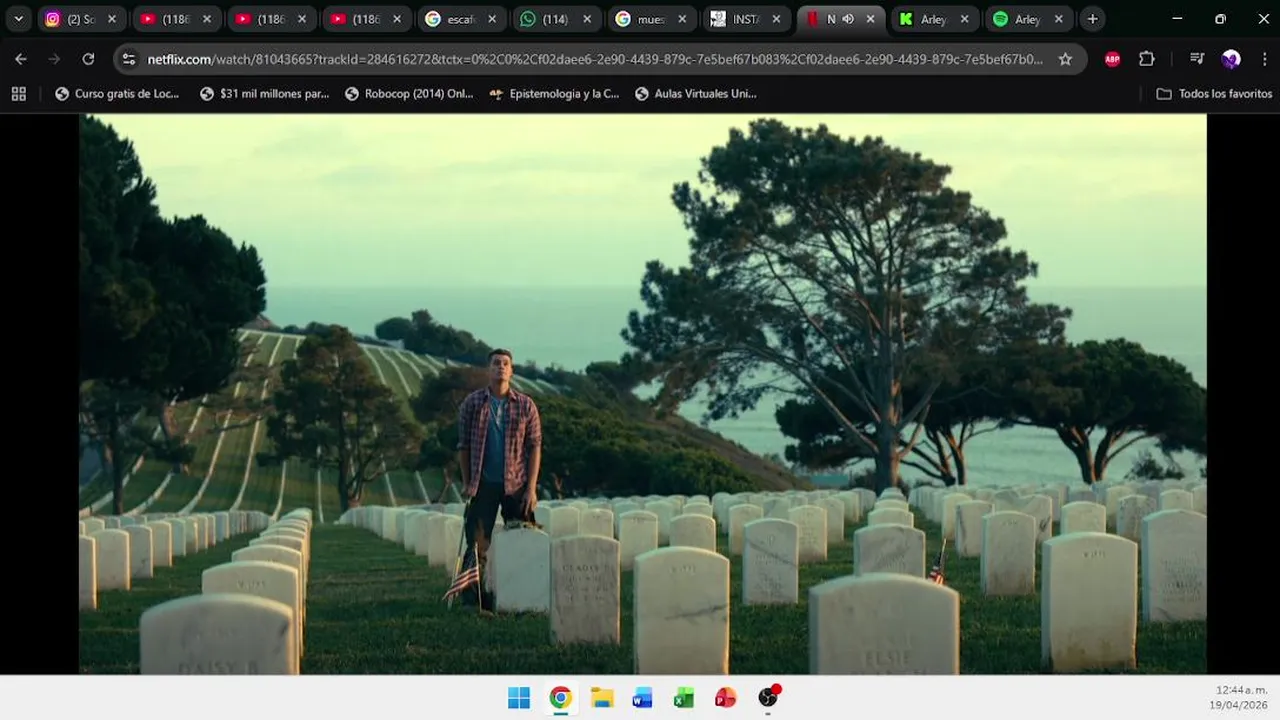The image size is (1280, 720).
Task: Bookmark this page with the star
Action: (1065, 59)
